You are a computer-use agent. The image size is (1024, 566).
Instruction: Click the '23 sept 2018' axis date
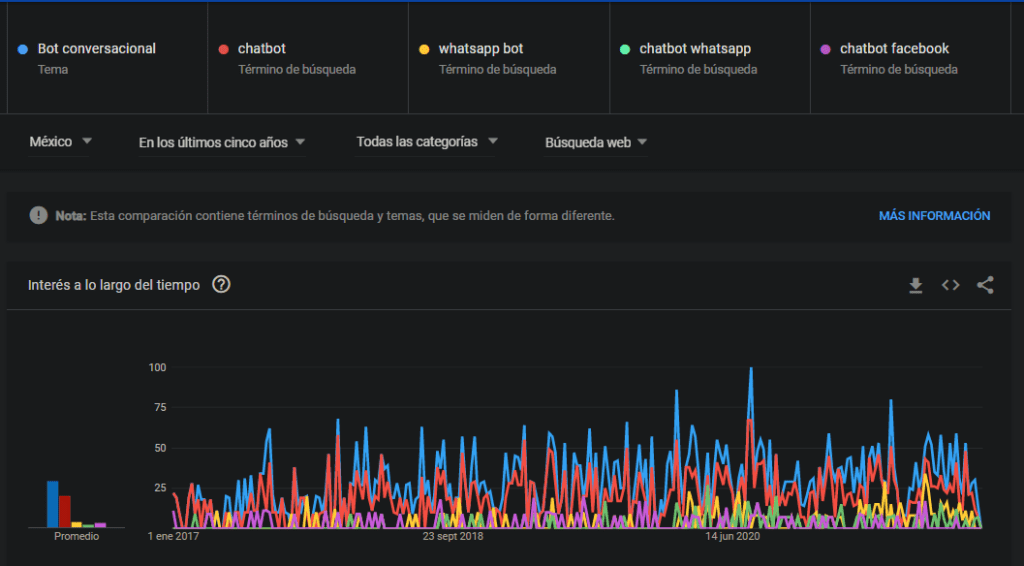[453, 536]
